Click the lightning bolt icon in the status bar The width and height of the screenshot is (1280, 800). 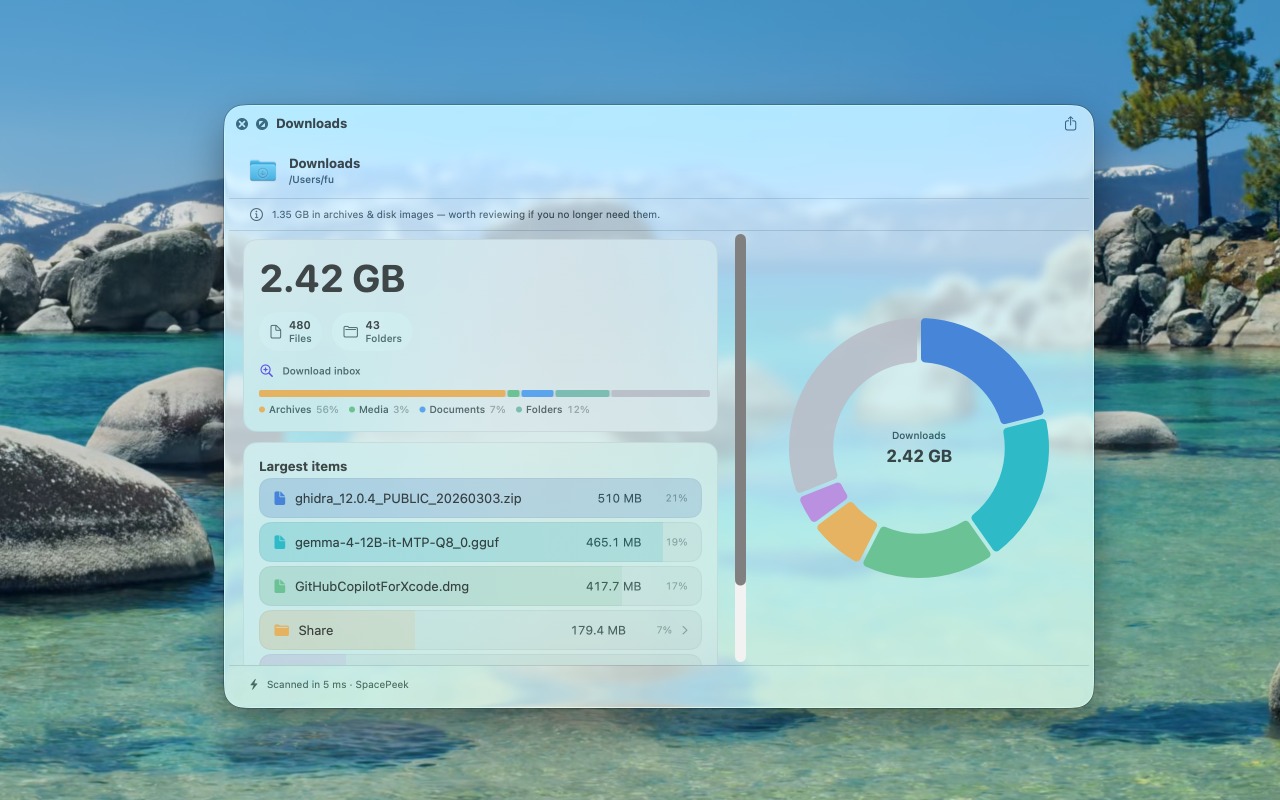click(x=254, y=685)
